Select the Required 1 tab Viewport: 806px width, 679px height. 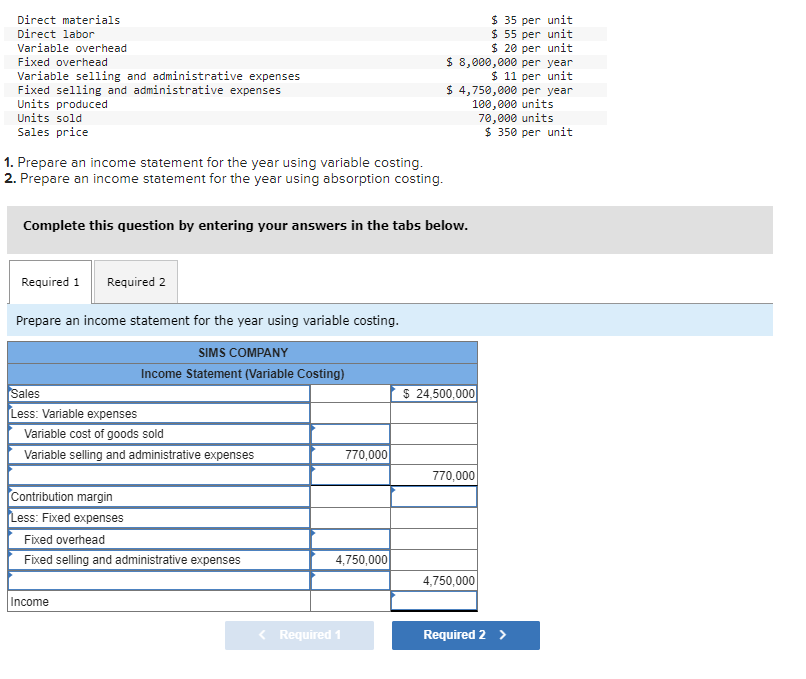pos(49,281)
